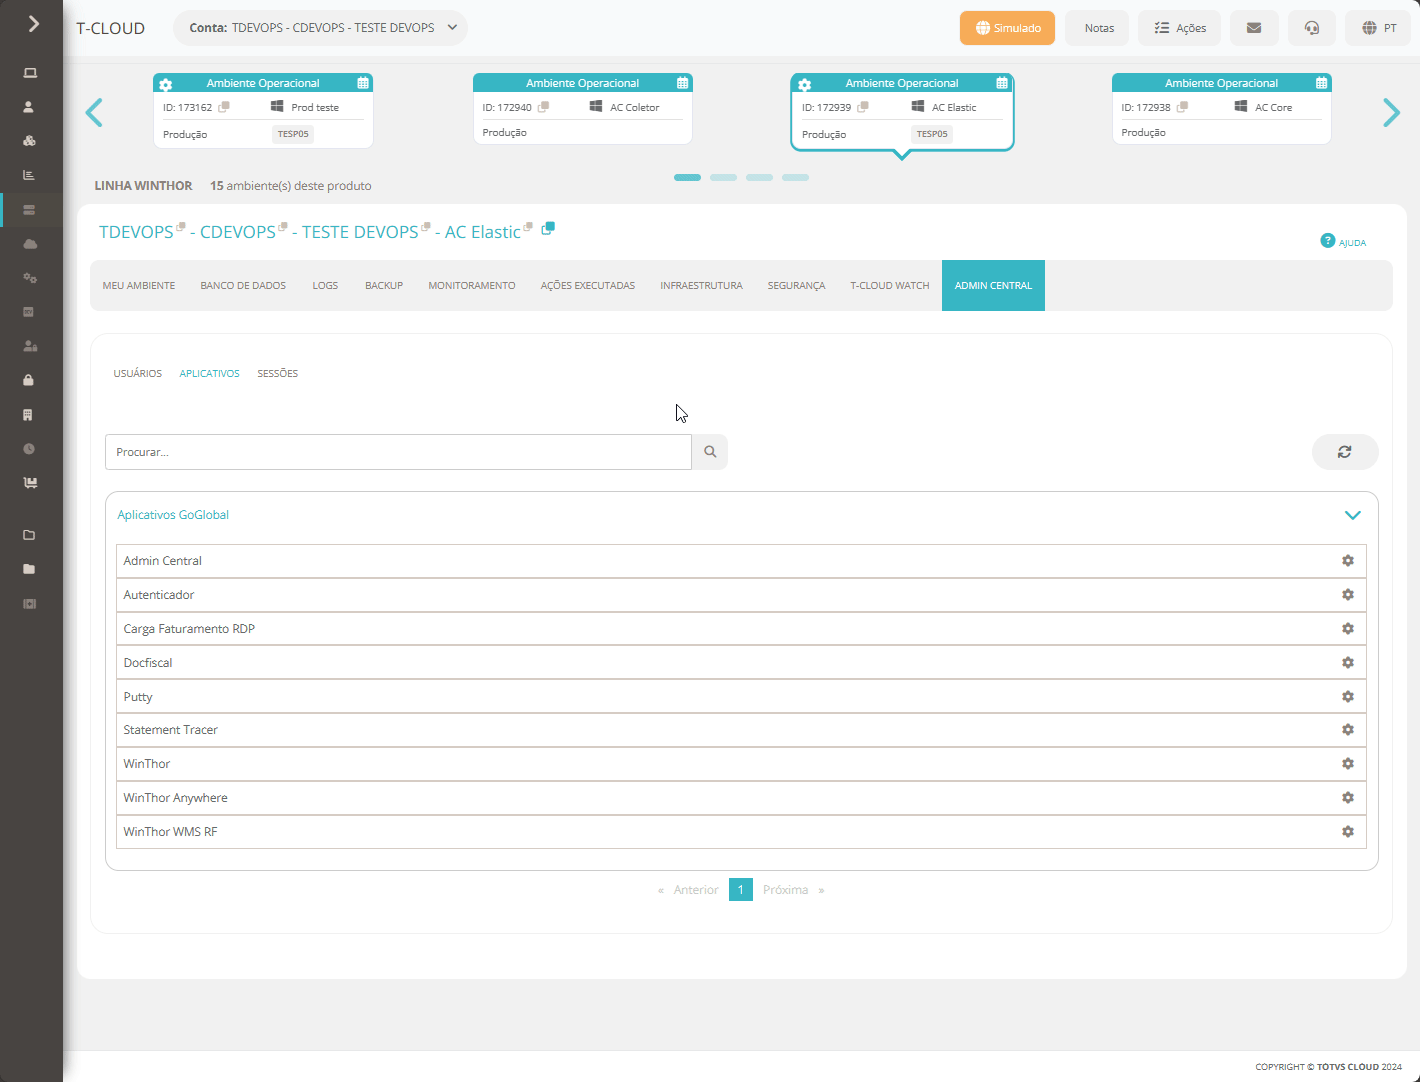Change language with PT globe button

pyautogui.click(x=1378, y=28)
